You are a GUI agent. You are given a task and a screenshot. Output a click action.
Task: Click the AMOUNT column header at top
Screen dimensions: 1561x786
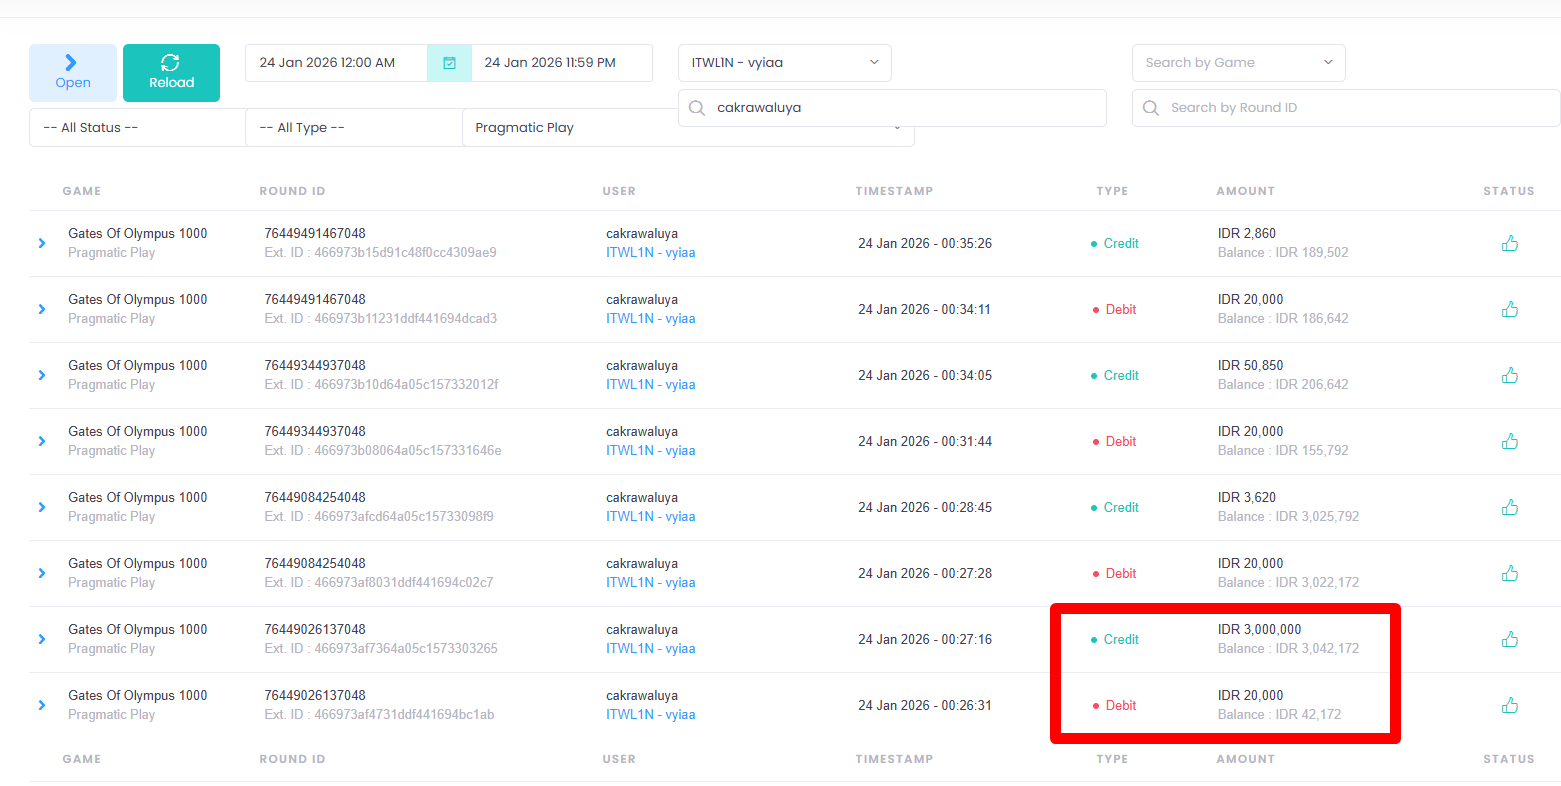point(1245,191)
